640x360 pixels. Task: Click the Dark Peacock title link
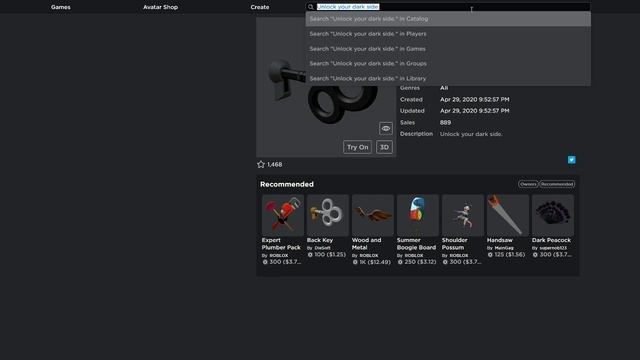point(551,240)
